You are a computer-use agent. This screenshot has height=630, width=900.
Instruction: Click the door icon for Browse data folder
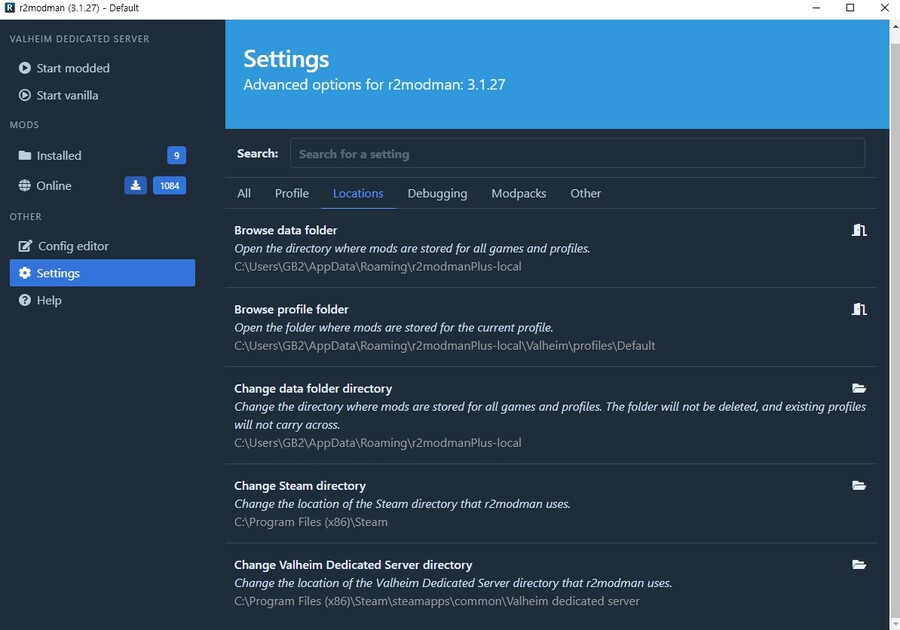tap(858, 230)
